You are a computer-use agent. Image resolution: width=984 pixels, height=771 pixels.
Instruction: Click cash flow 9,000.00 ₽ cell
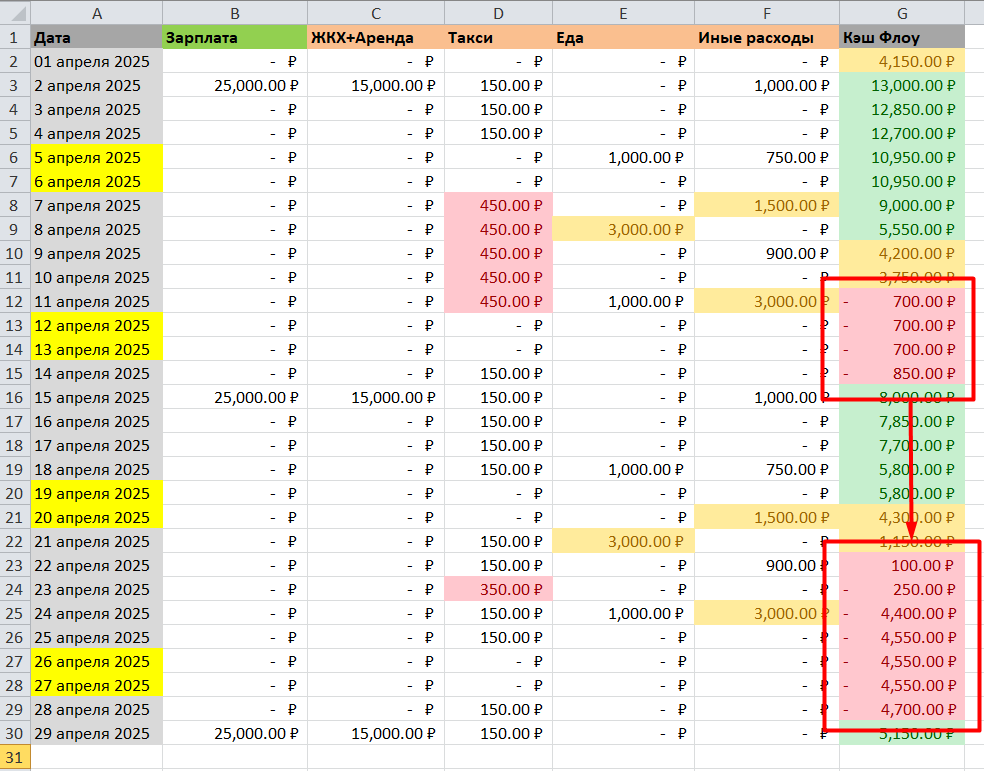click(x=902, y=206)
